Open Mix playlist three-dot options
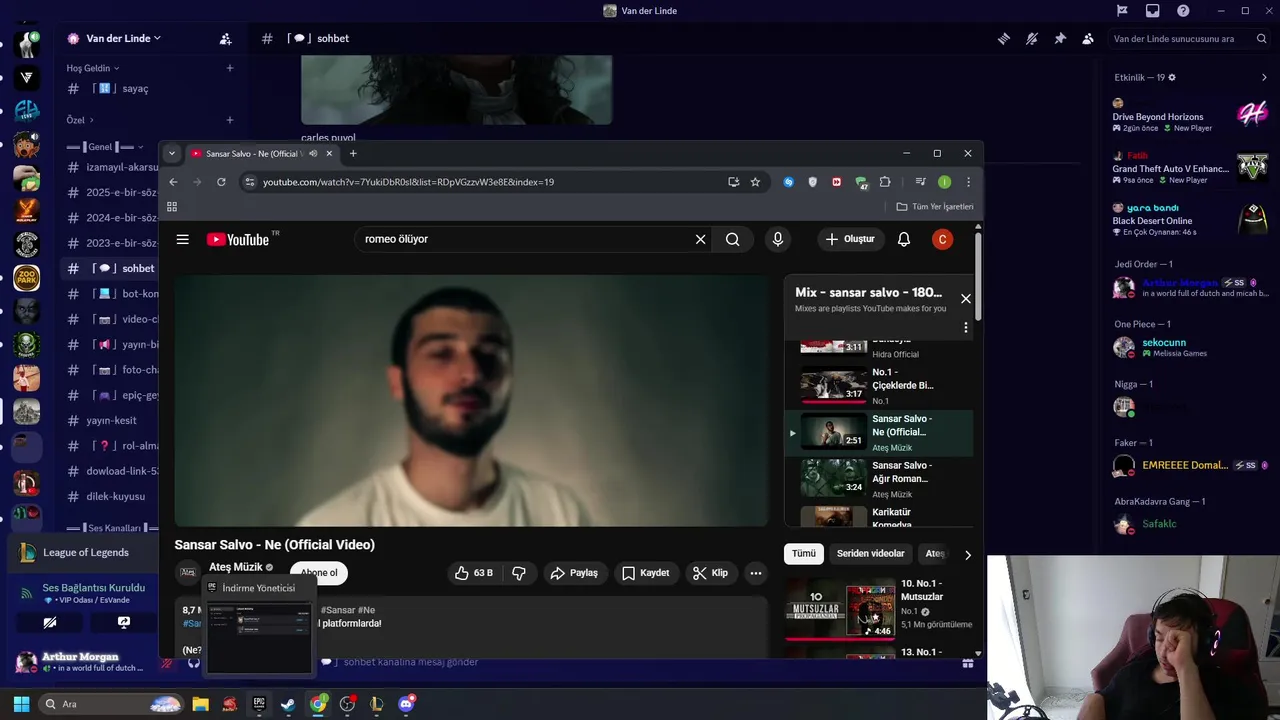Image resolution: width=1280 pixels, height=720 pixels. [x=965, y=327]
